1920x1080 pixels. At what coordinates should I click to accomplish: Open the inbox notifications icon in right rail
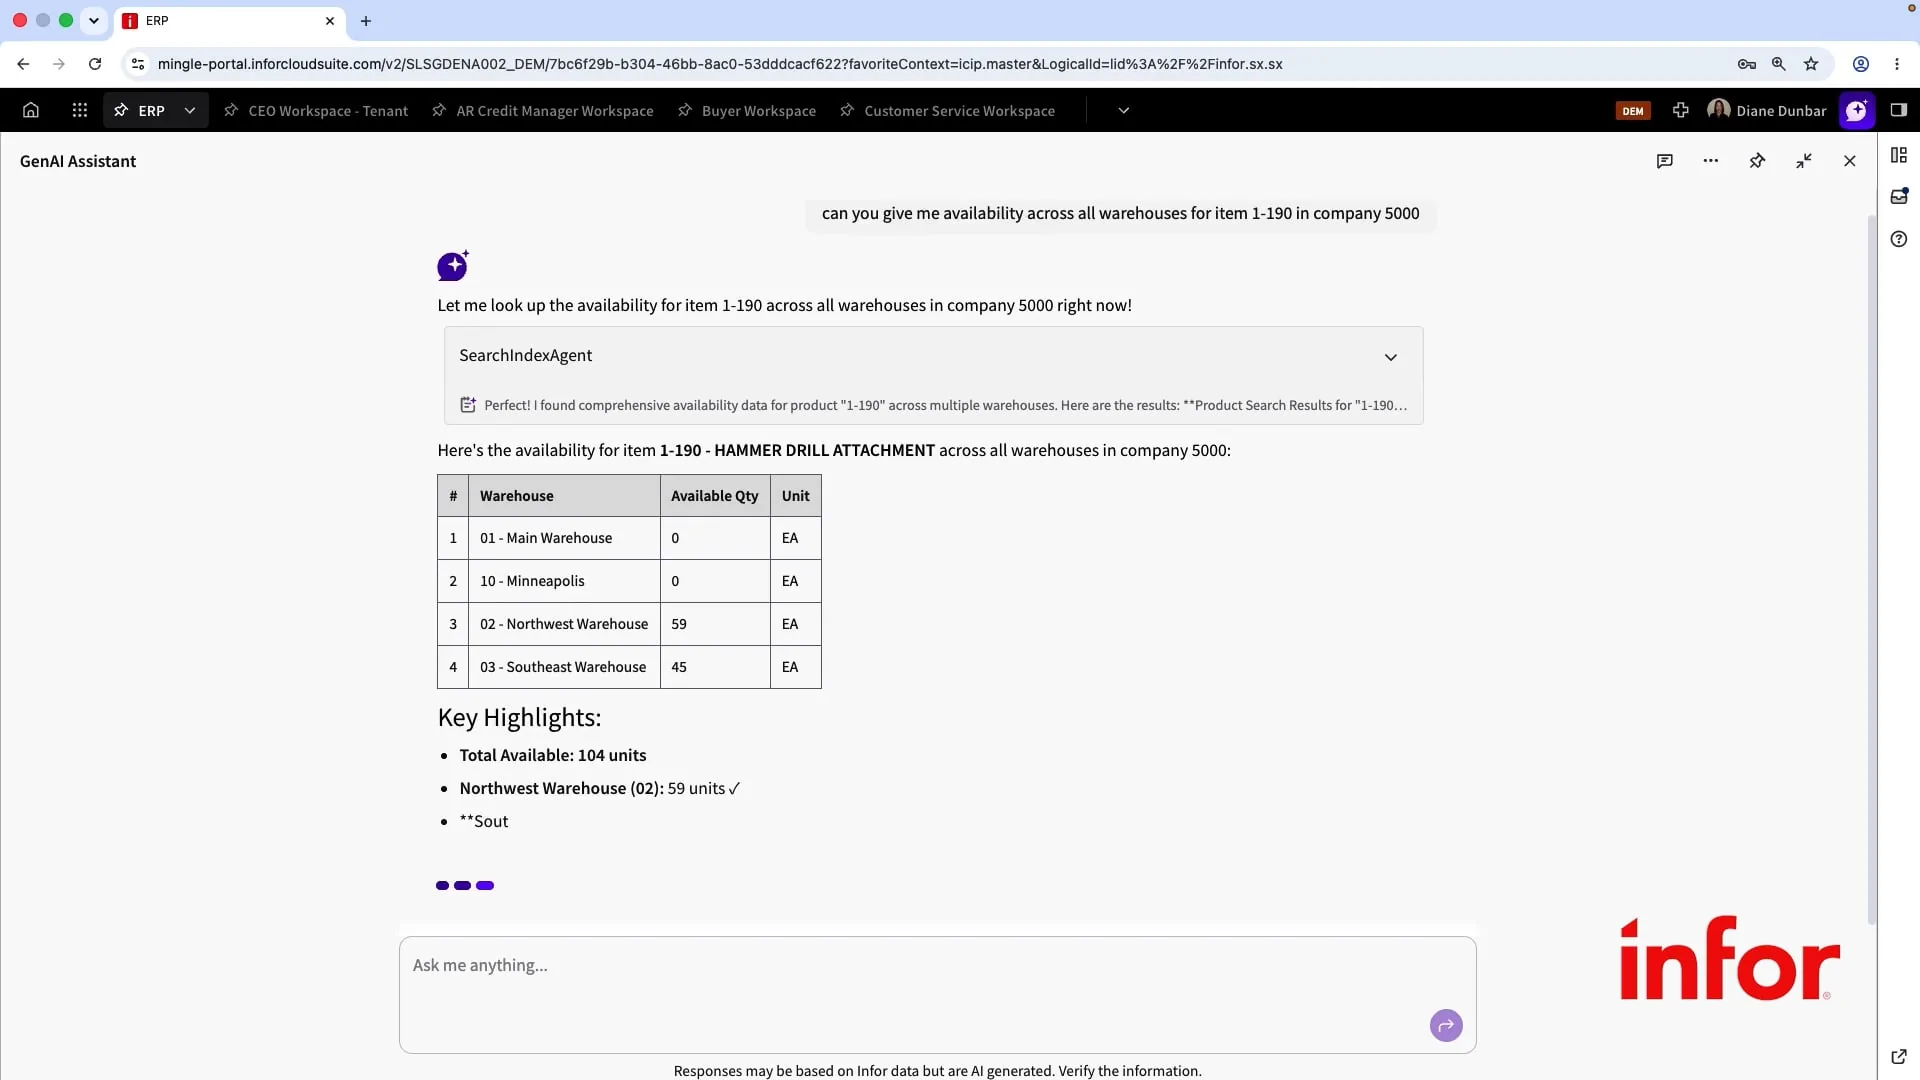pos(1899,196)
